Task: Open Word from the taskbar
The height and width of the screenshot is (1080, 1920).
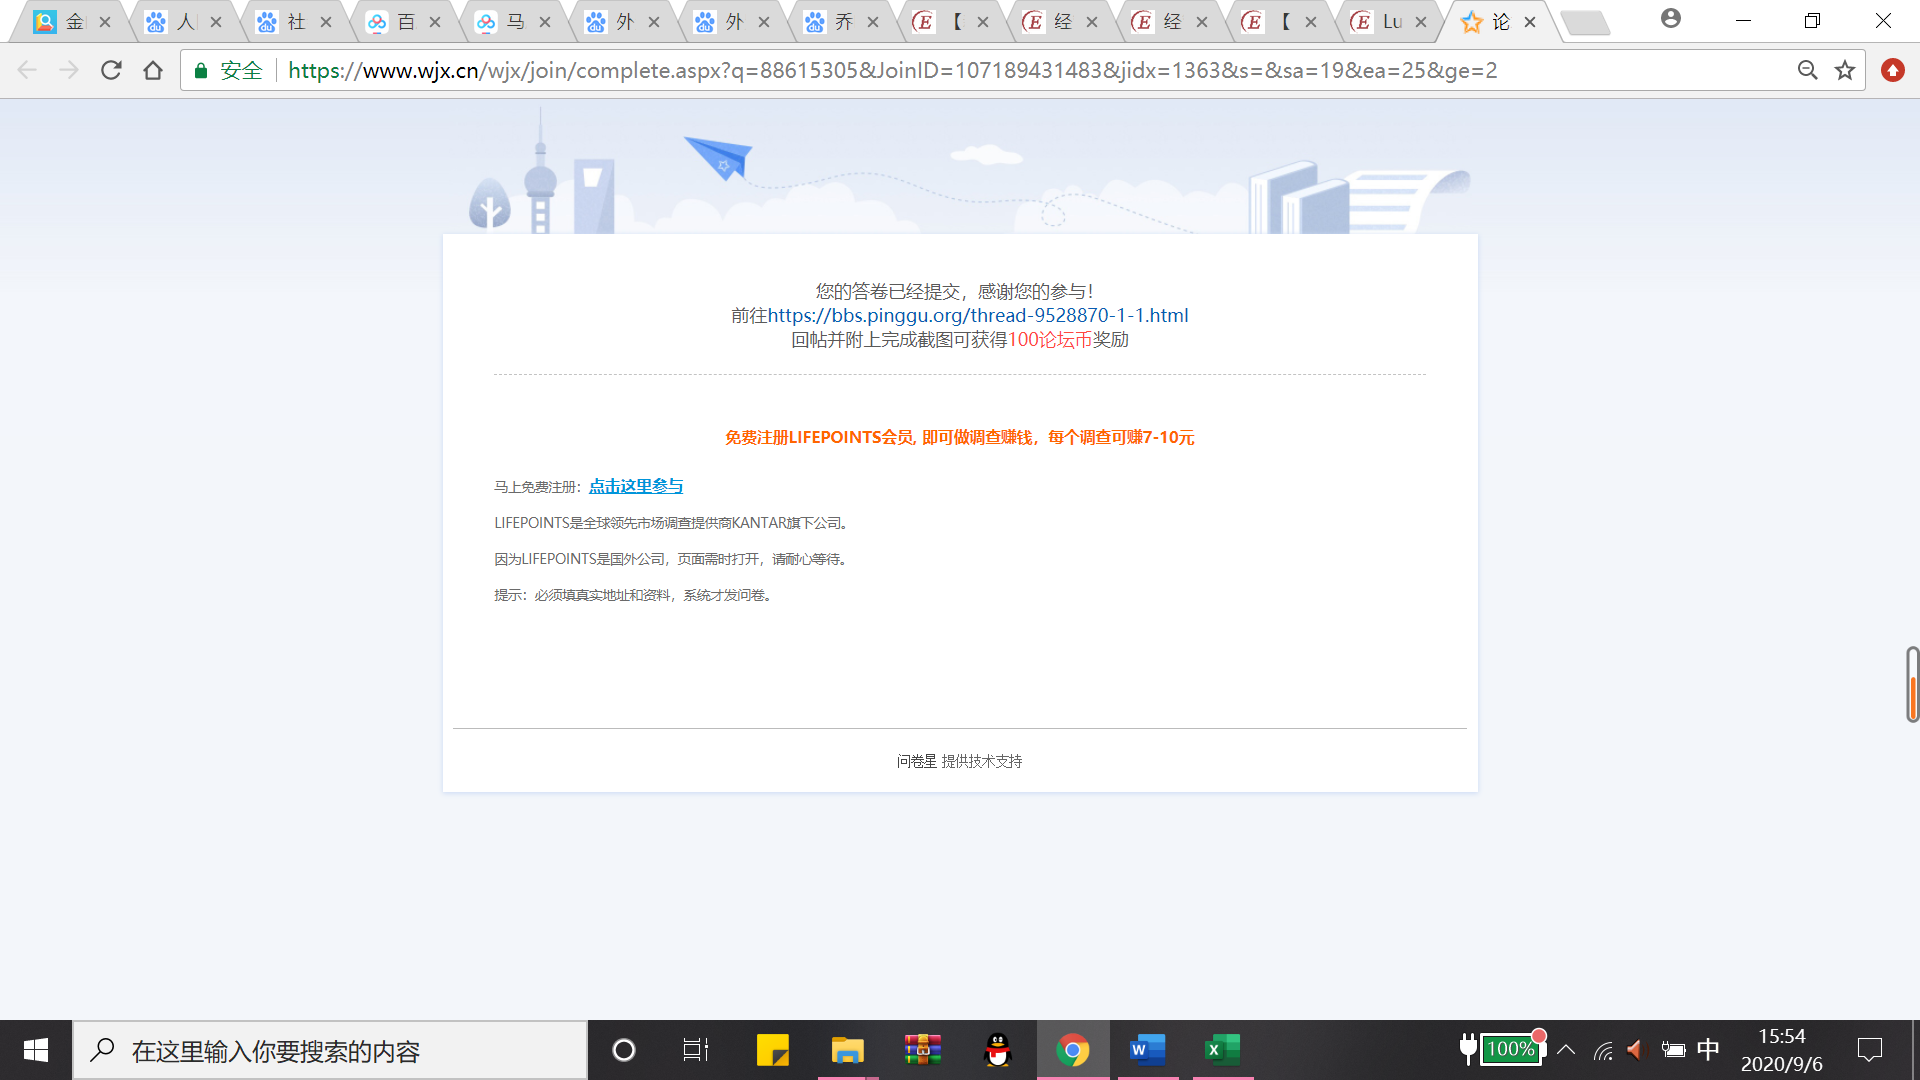Action: click(x=1147, y=1050)
